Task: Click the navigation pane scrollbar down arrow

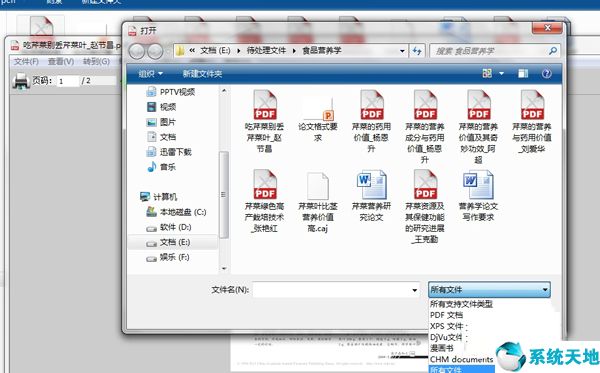Action: click(224, 269)
